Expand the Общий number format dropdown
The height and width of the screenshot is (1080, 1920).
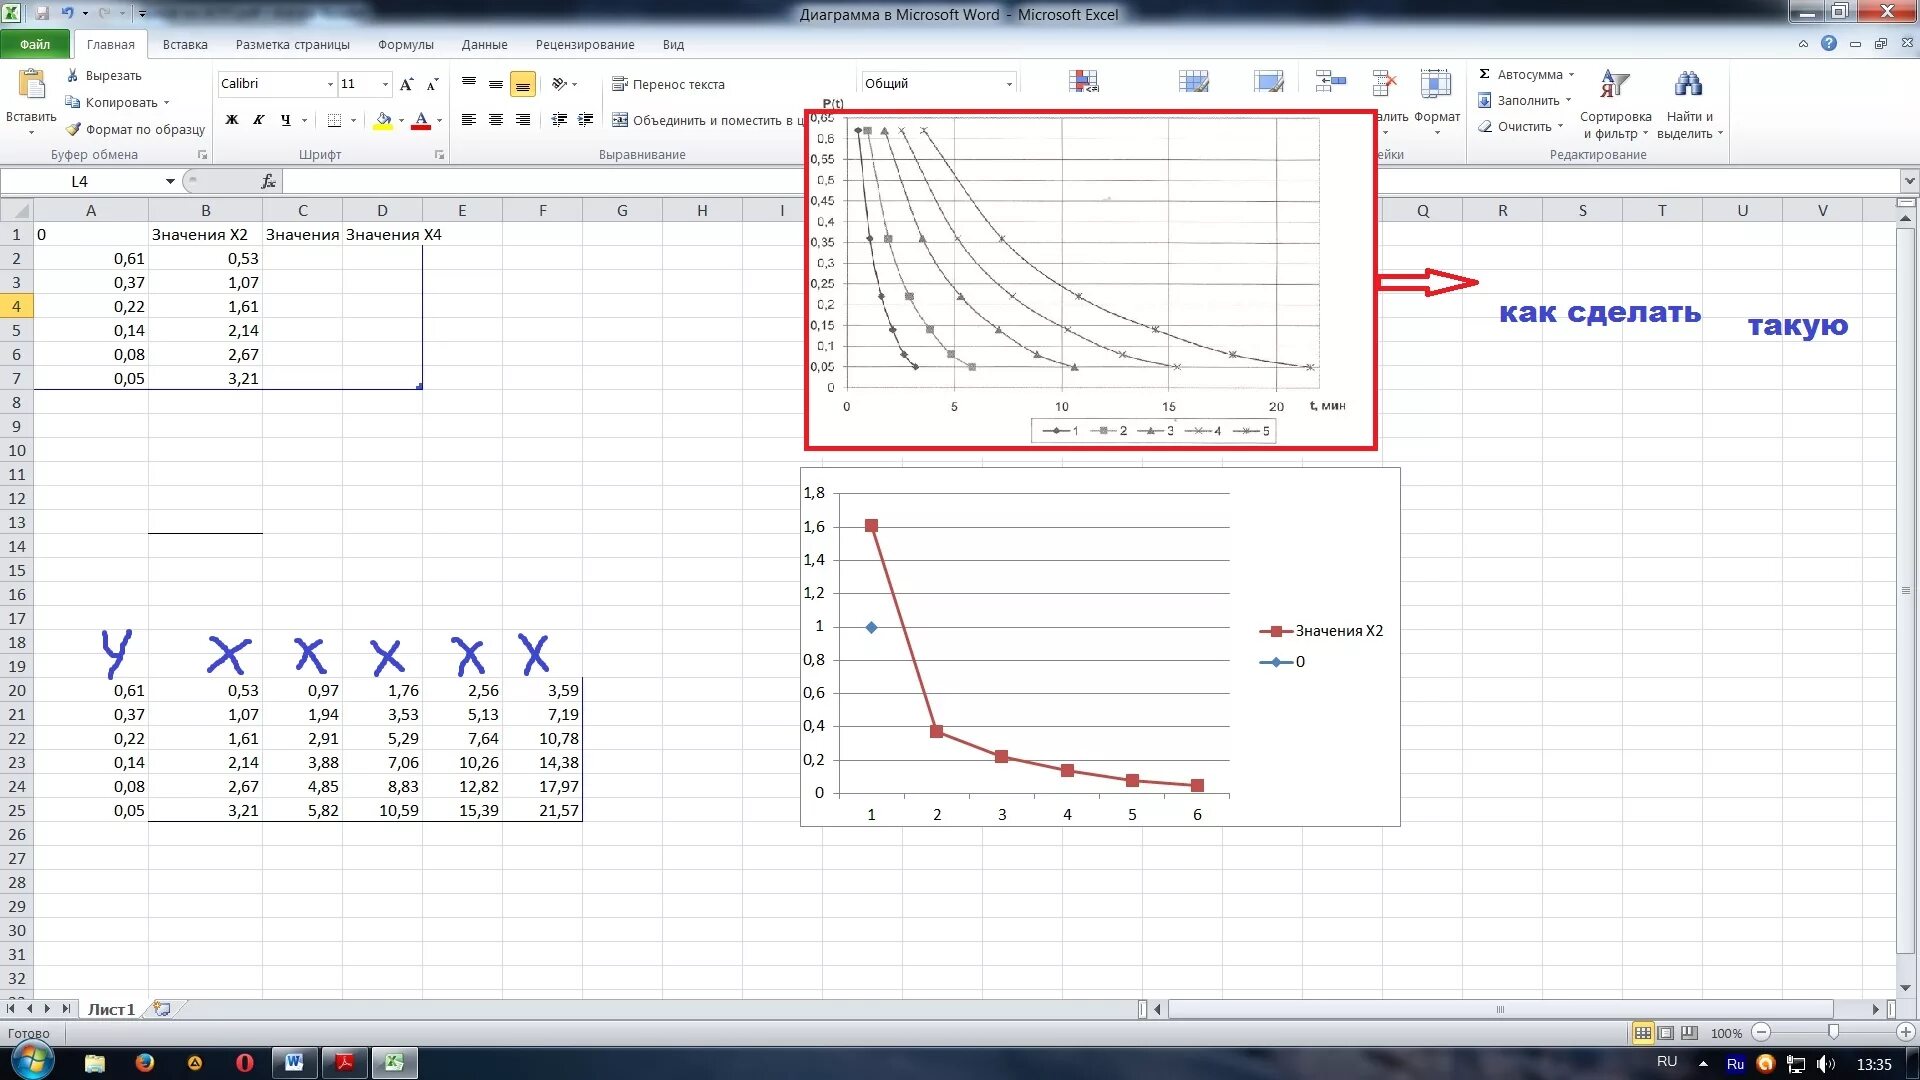coord(1009,84)
